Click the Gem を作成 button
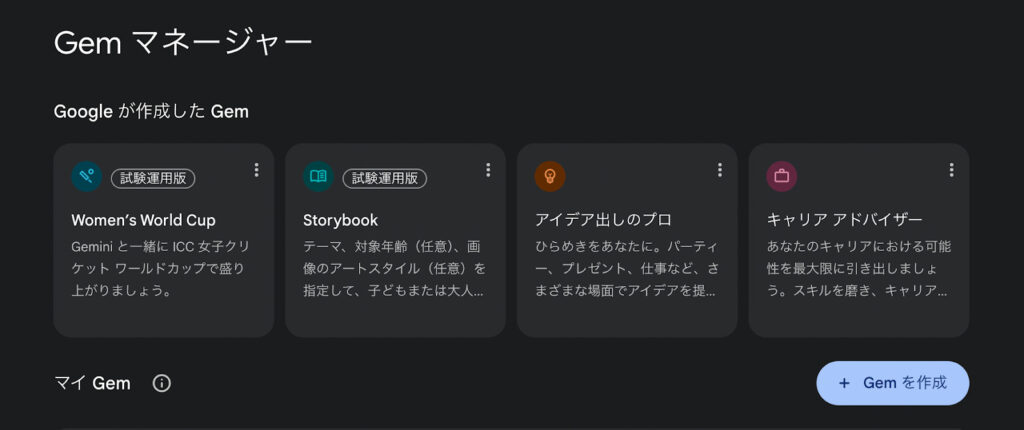The image size is (1024, 430). (x=892, y=383)
